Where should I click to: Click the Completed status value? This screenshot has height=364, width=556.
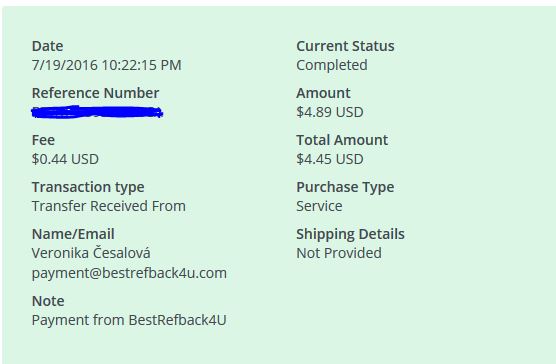tap(332, 65)
